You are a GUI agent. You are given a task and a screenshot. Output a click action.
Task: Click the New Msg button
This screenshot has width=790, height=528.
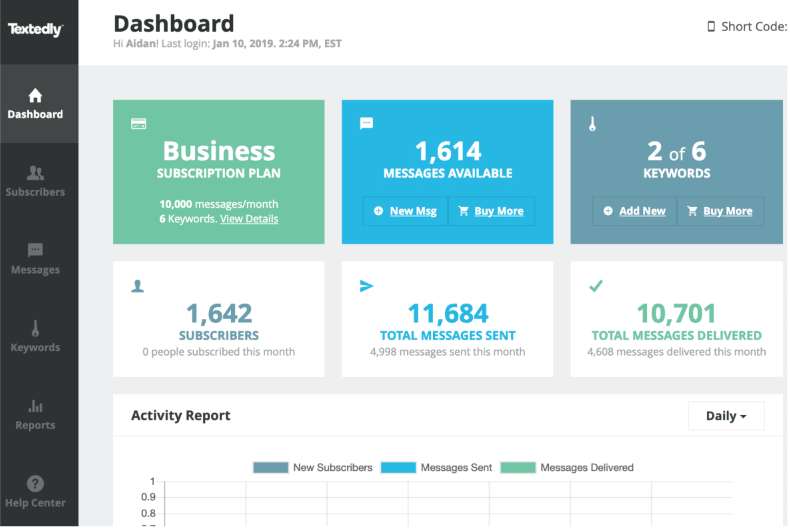coord(406,211)
